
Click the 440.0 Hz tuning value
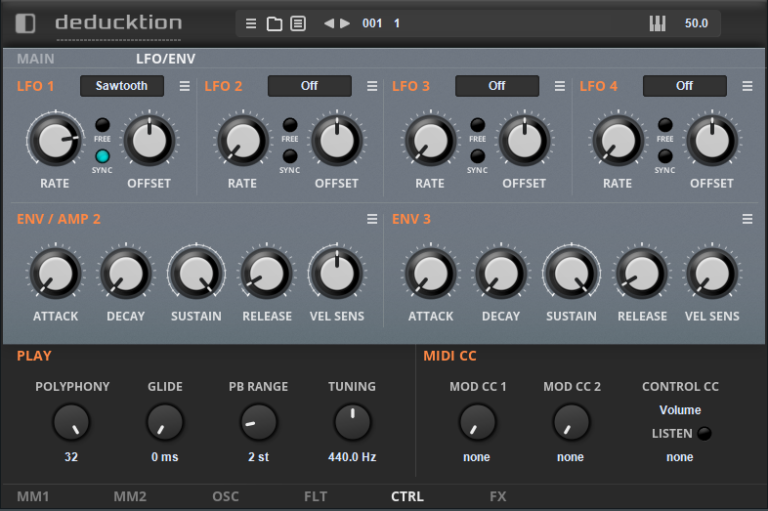[352, 457]
